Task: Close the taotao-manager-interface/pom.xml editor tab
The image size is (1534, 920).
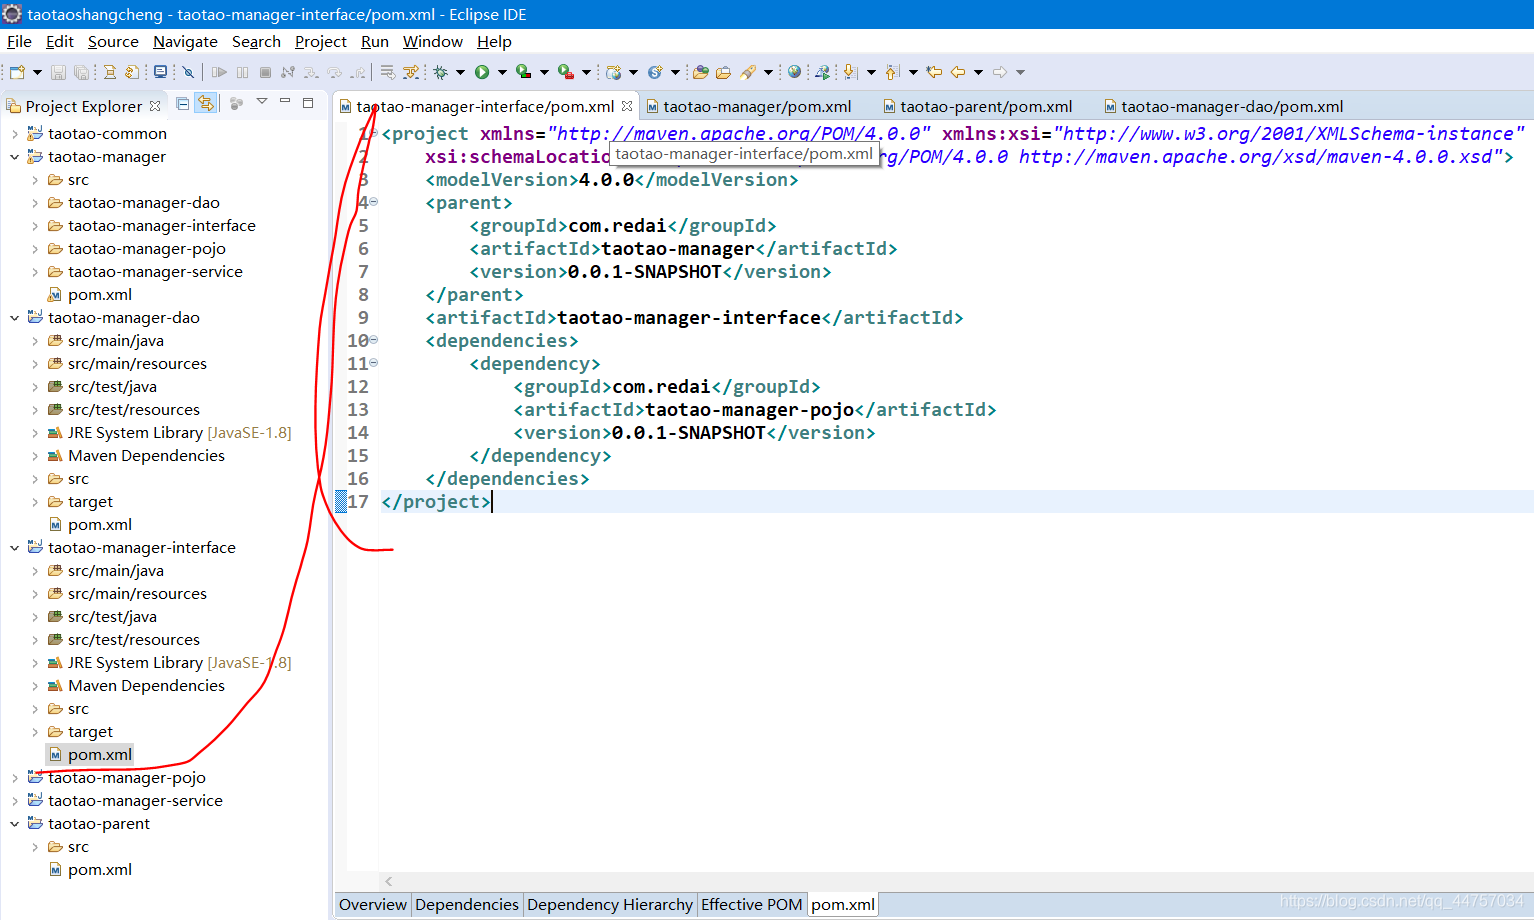Action: (x=627, y=106)
